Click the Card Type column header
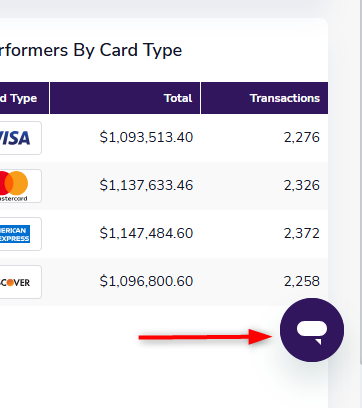This screenshot has height=408, width=362. [x=18, y=98]
